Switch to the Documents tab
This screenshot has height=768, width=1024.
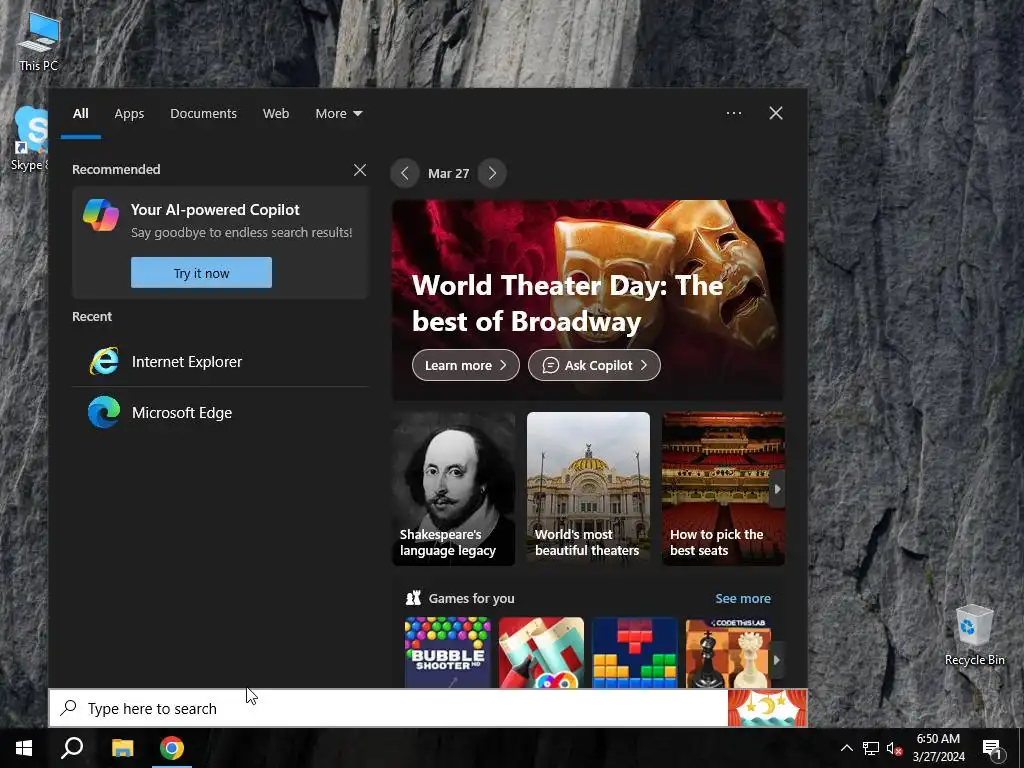tap(203, 113)
